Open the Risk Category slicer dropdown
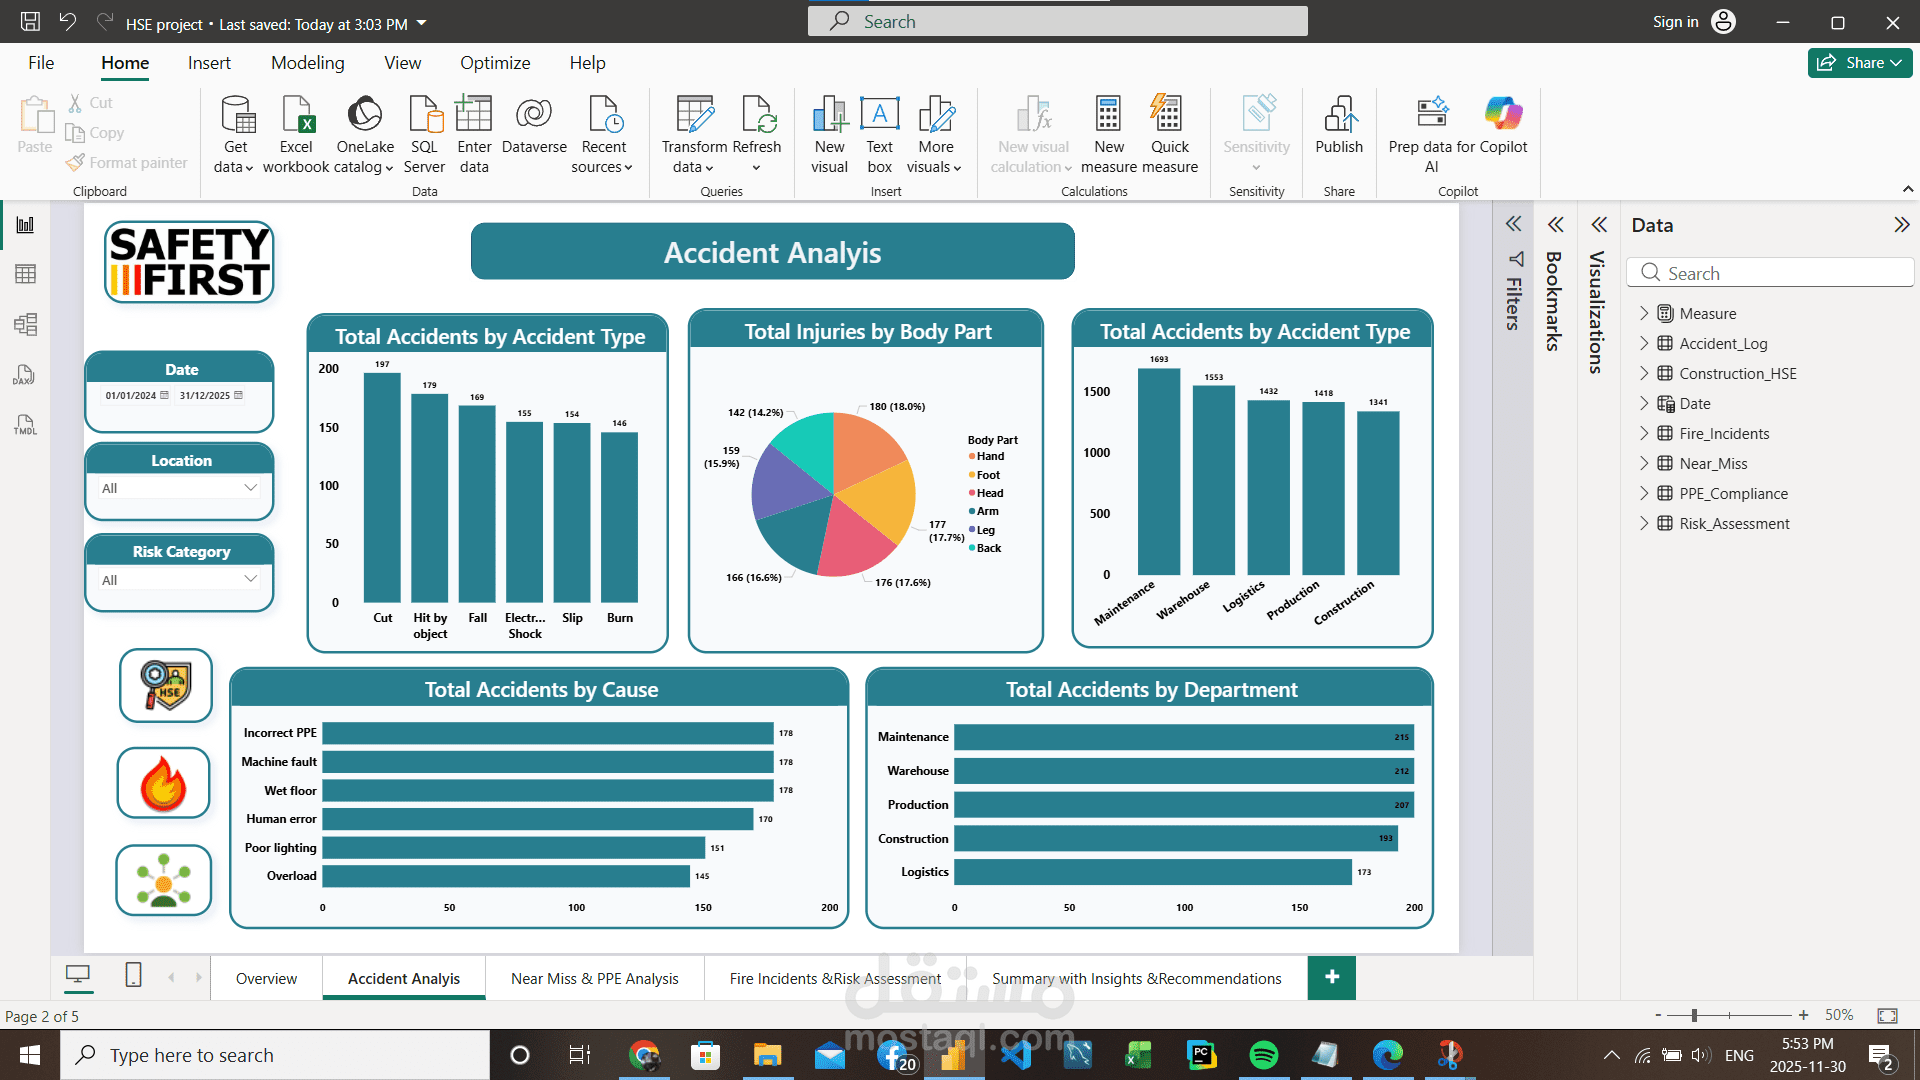This screenshot has width=1920, height=1080. [250, 580]
